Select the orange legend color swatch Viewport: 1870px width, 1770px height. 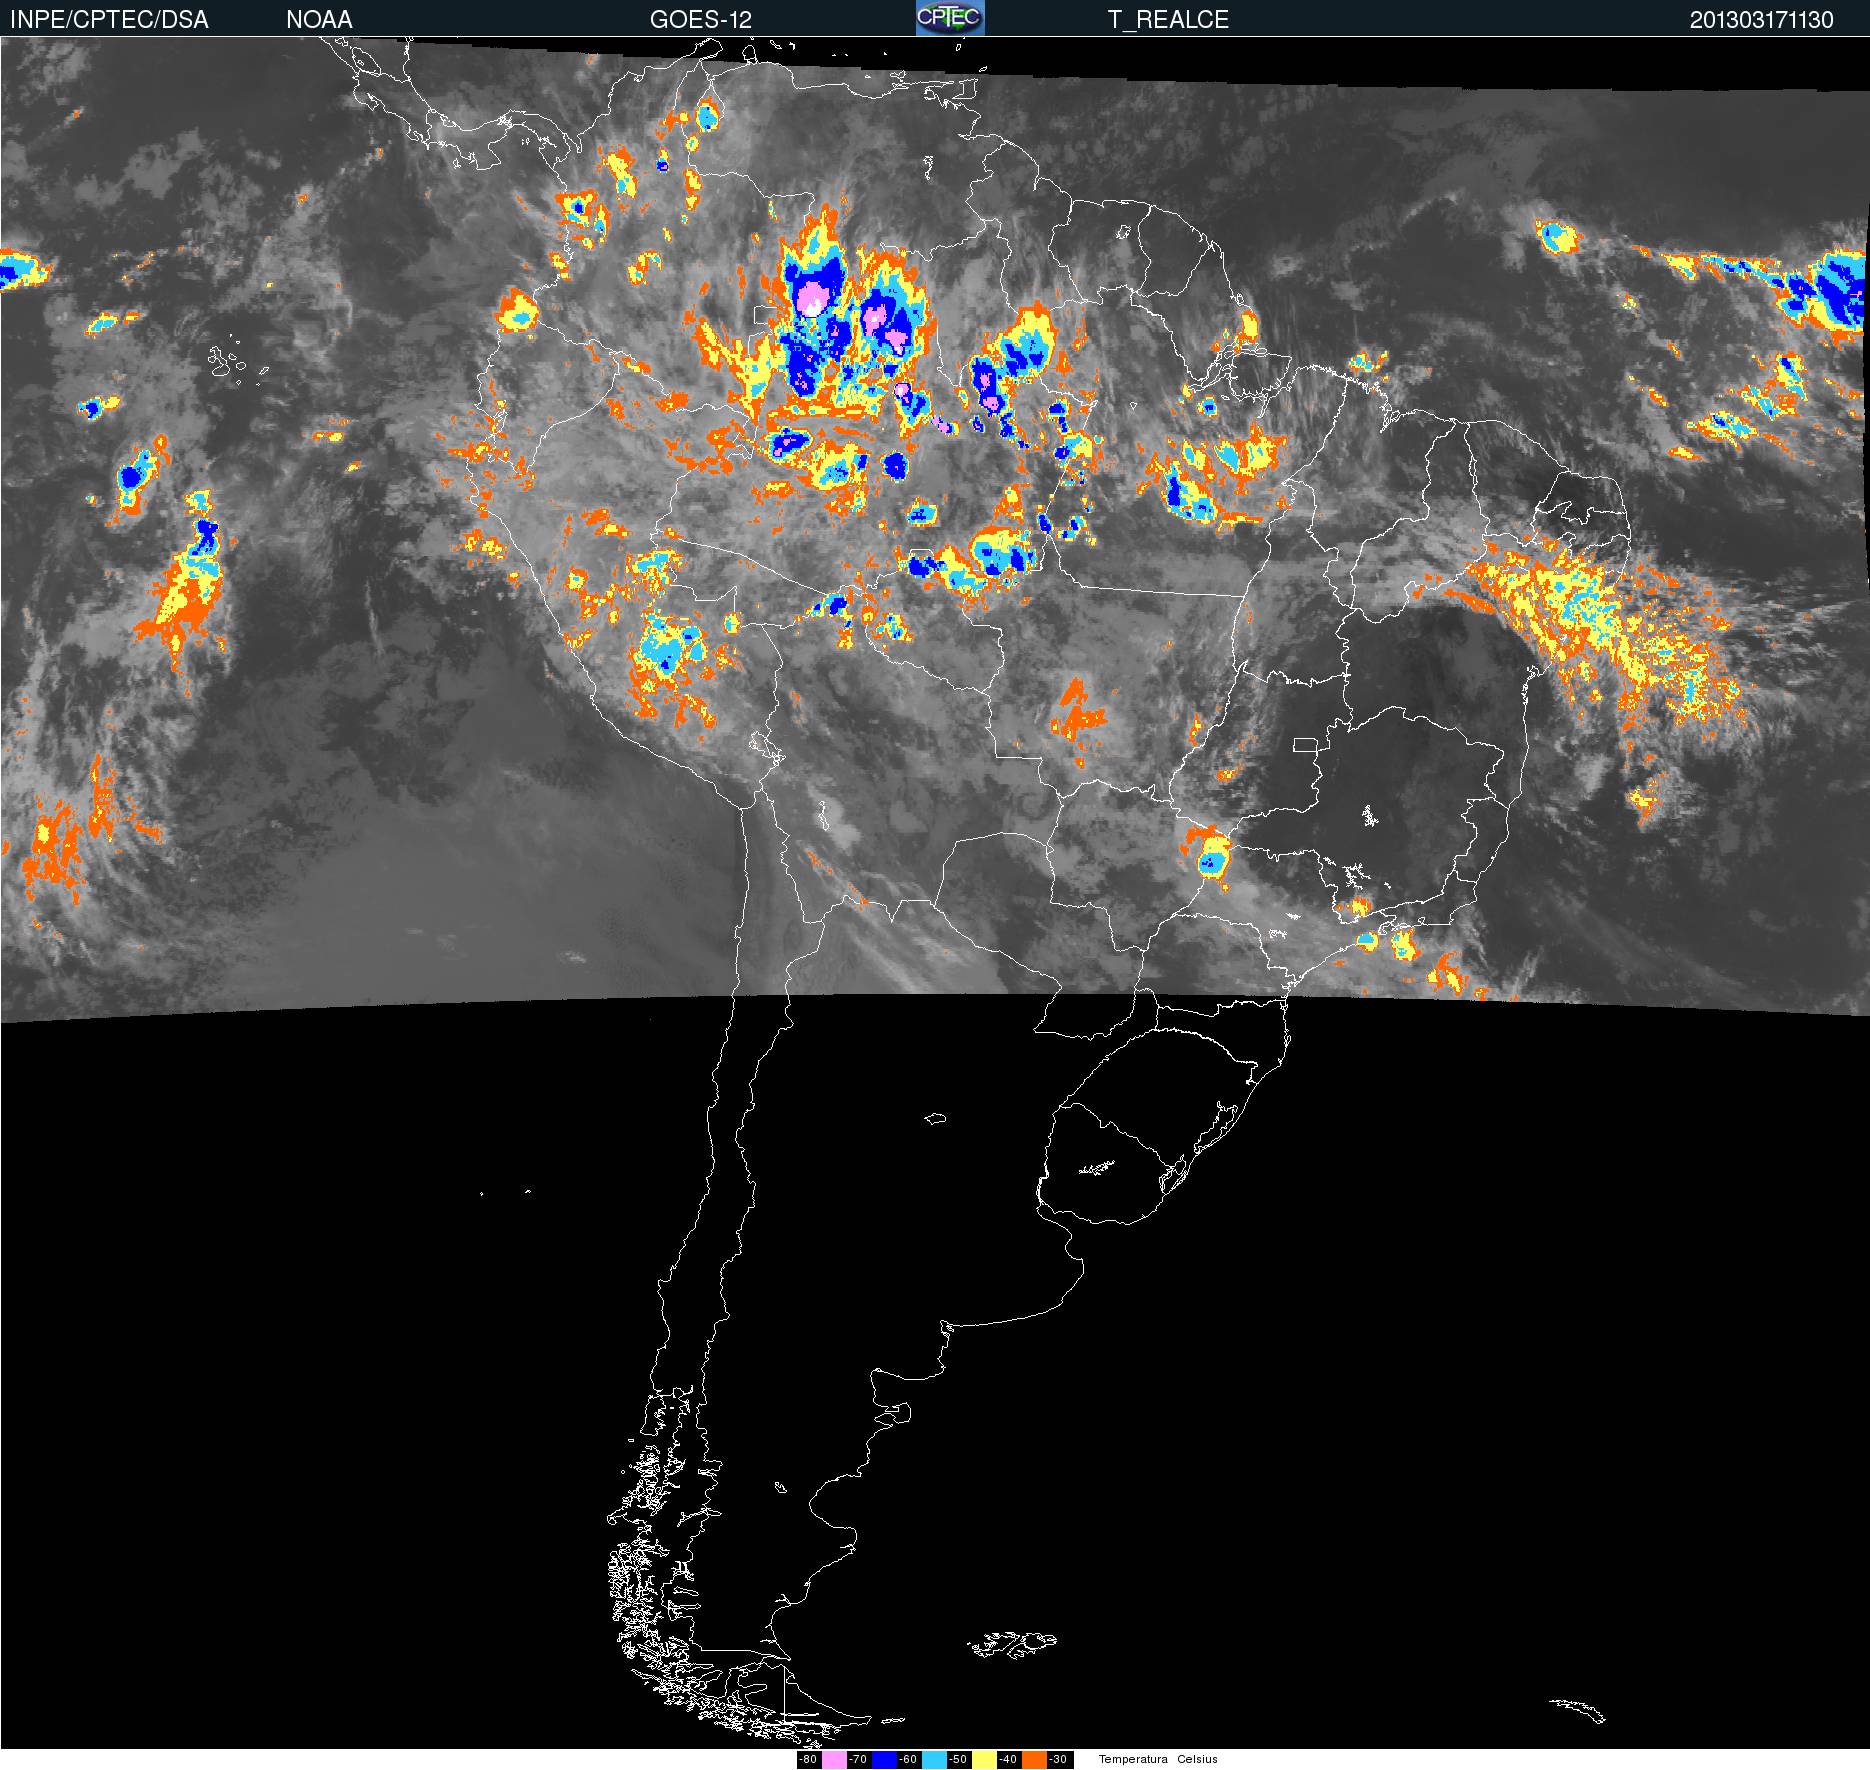(x=1034, y=1760)
